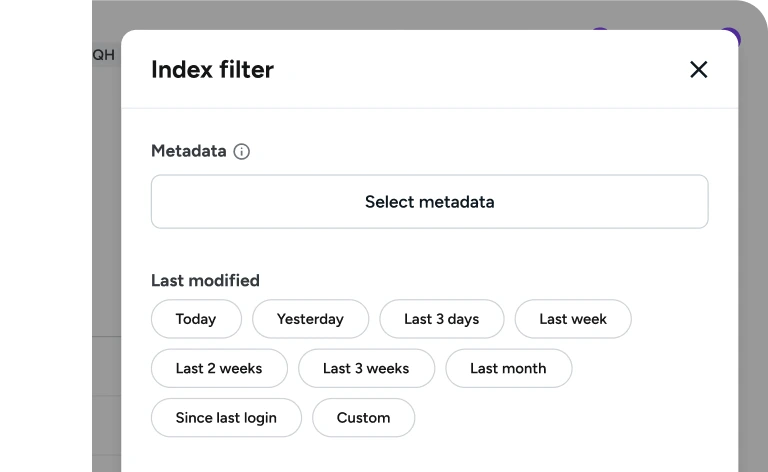Select the Yesterday filter chip
The image size is (768, 472).
[x=311, y=319]
